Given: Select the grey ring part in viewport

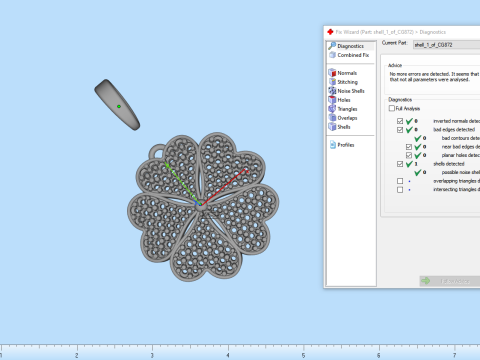Looking at the screenshot, I should [117, 104].
